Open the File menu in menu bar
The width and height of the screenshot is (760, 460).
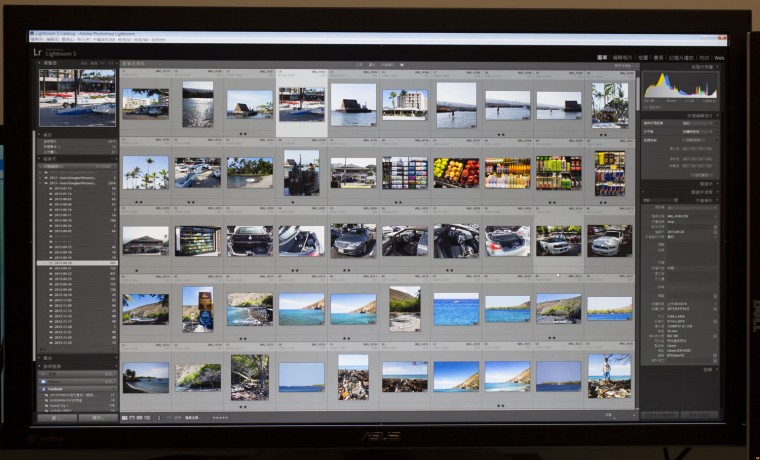click(x=36, y=40)
